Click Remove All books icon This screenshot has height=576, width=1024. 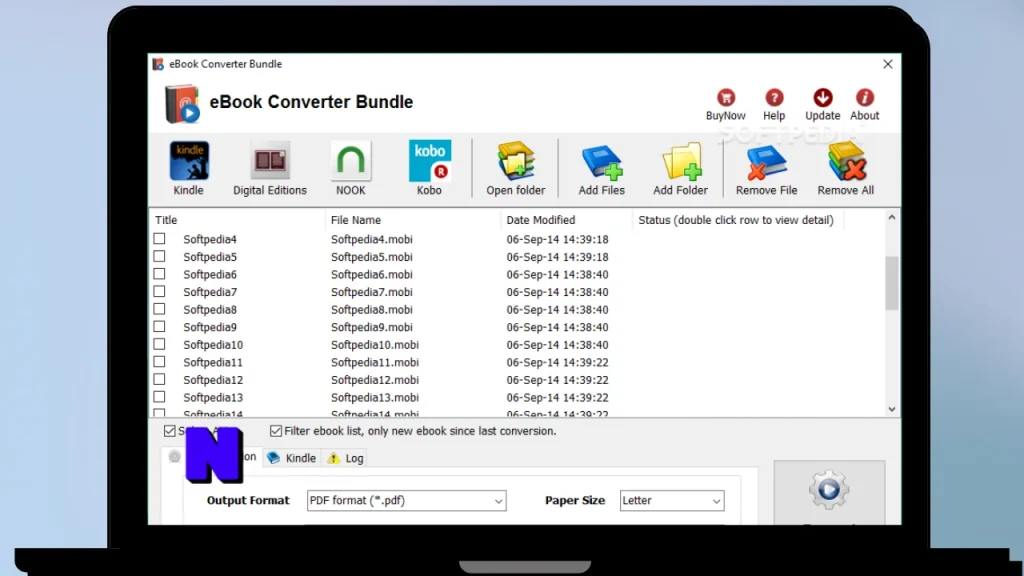(846, 161)
